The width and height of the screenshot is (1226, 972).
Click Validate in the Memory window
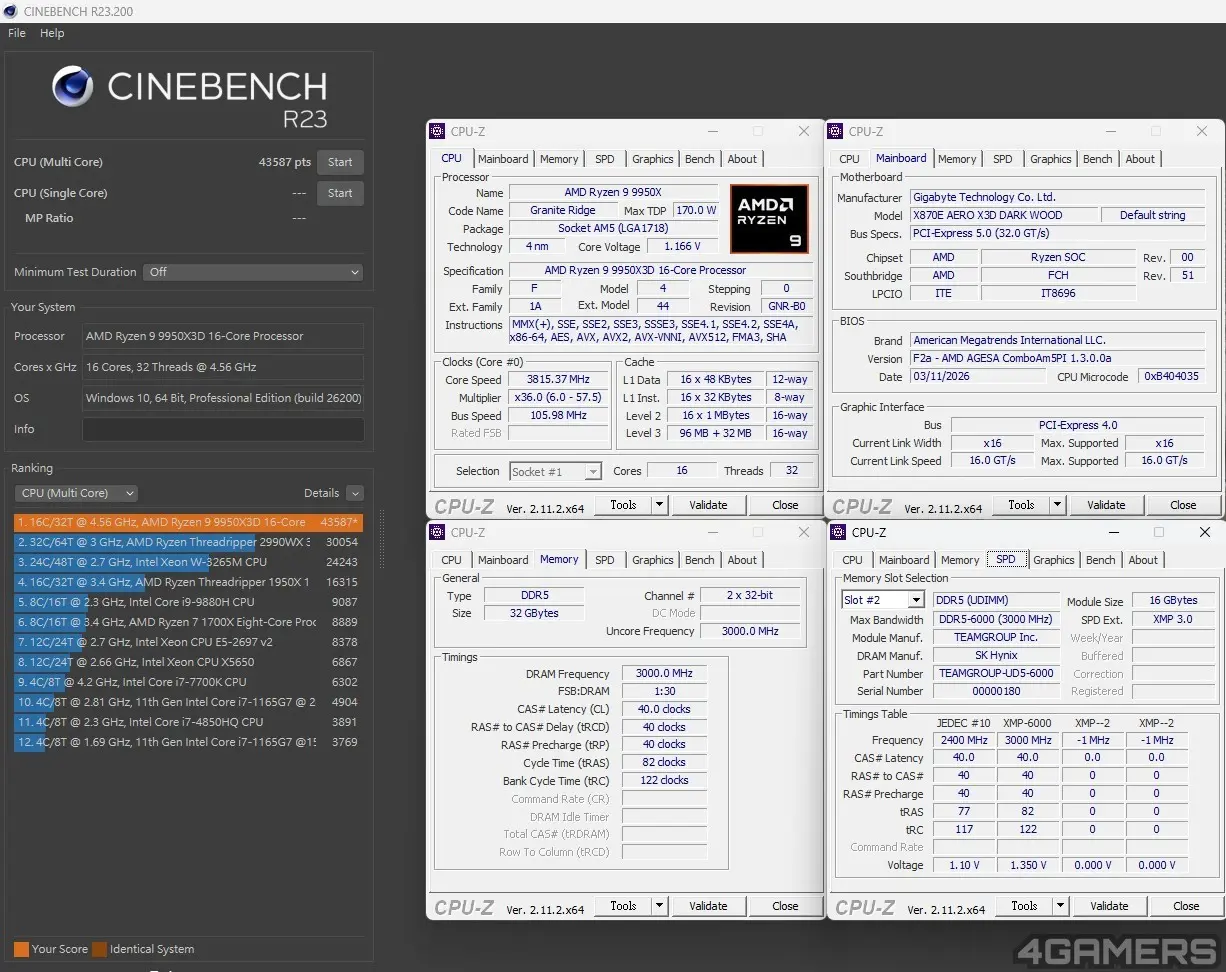[708, 906]
